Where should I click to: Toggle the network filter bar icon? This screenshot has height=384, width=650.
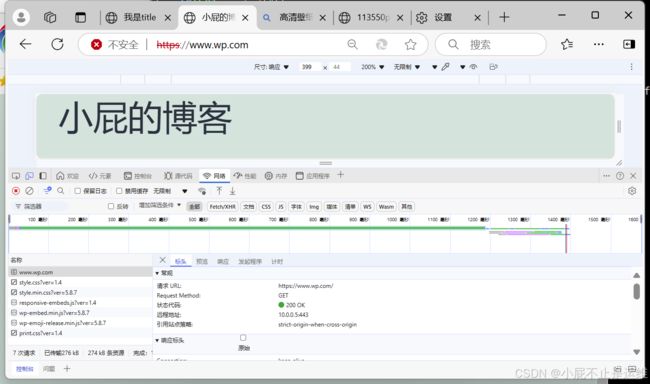tap(47, 190)
